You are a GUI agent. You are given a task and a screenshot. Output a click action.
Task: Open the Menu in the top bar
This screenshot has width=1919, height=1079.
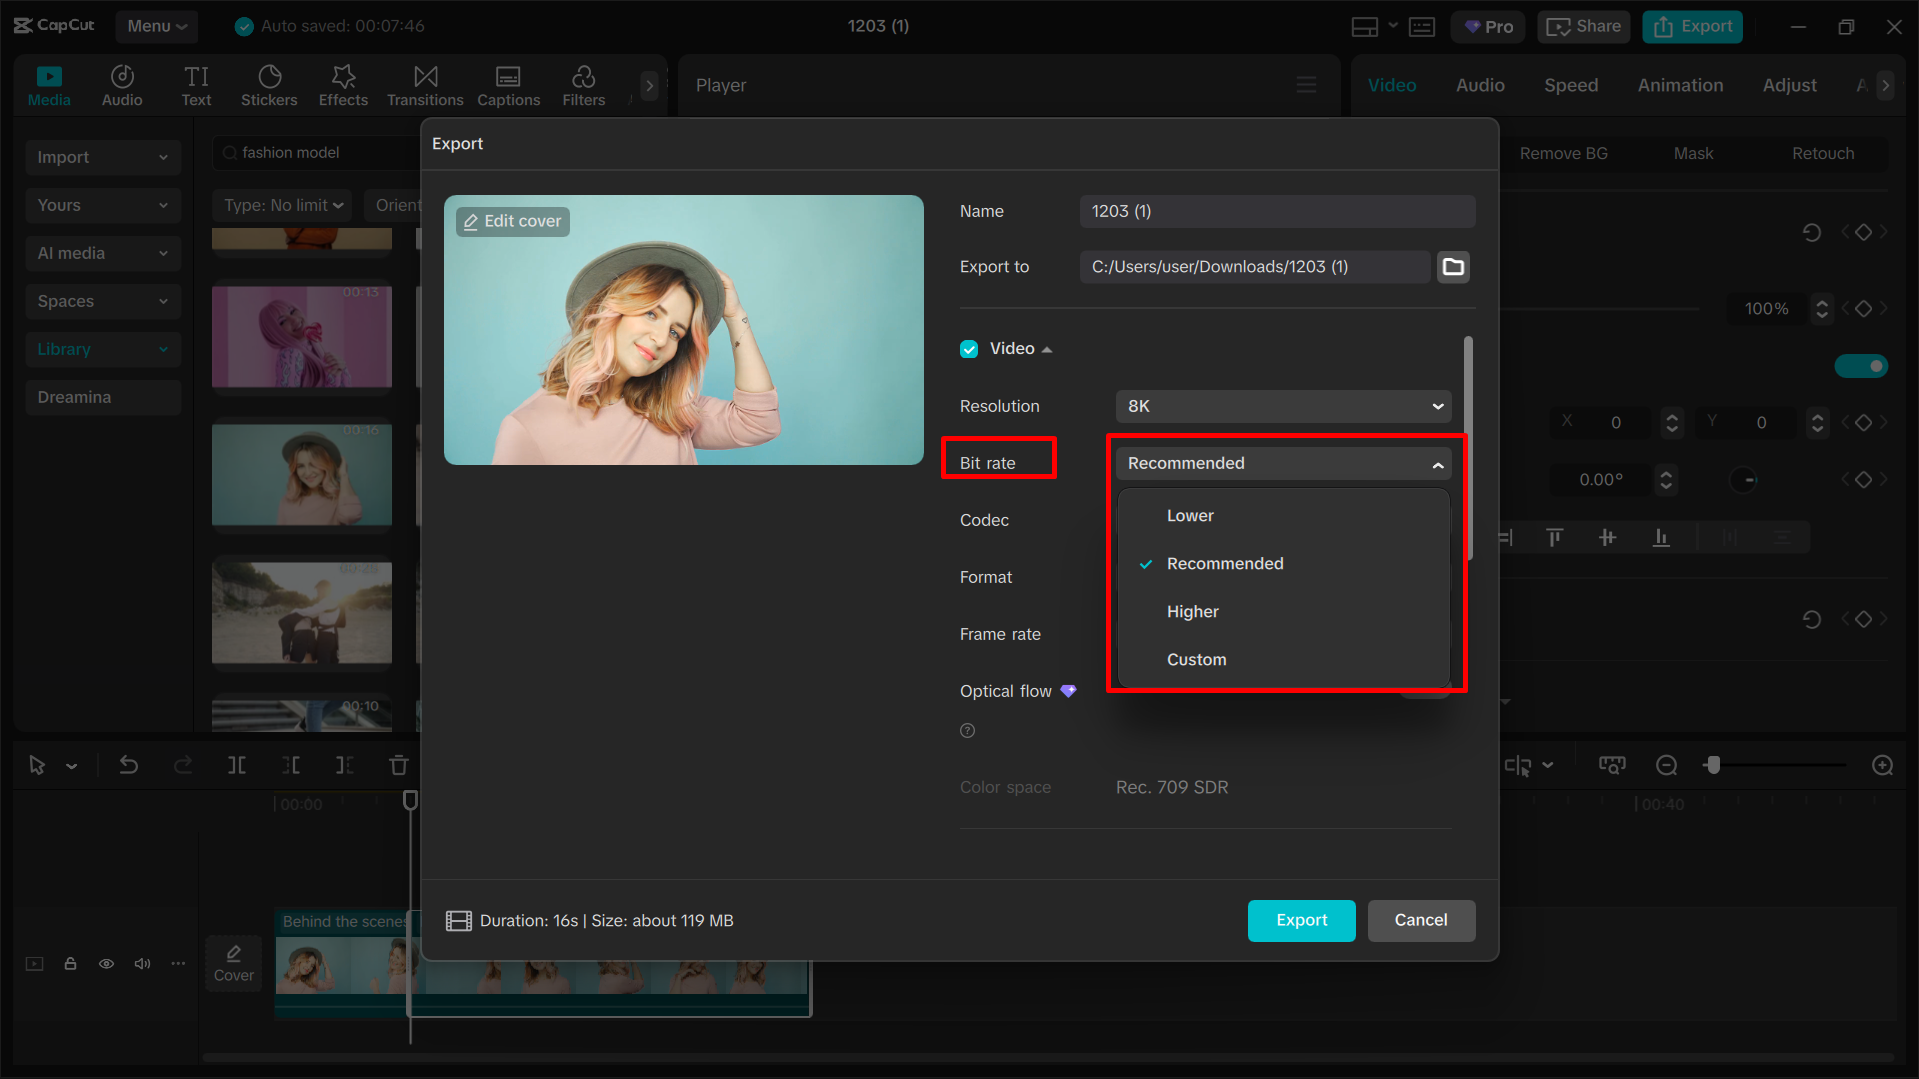point(156,26)
